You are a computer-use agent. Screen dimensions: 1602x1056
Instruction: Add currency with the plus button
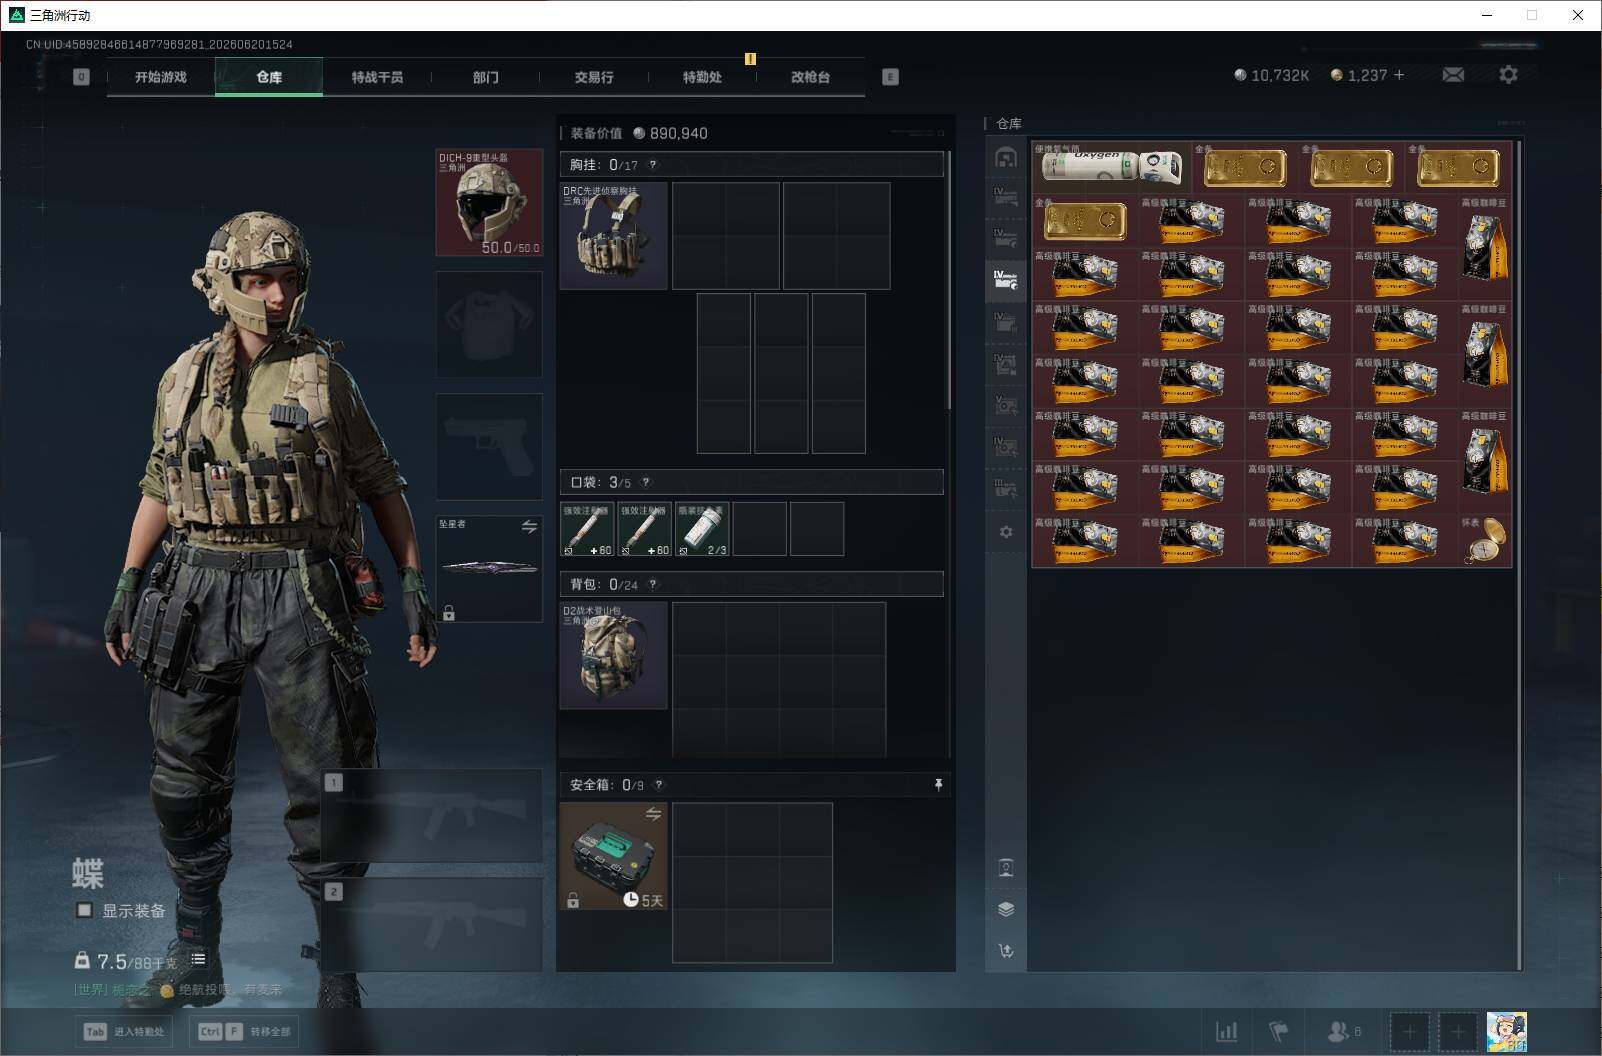(x=1399, y=75)
